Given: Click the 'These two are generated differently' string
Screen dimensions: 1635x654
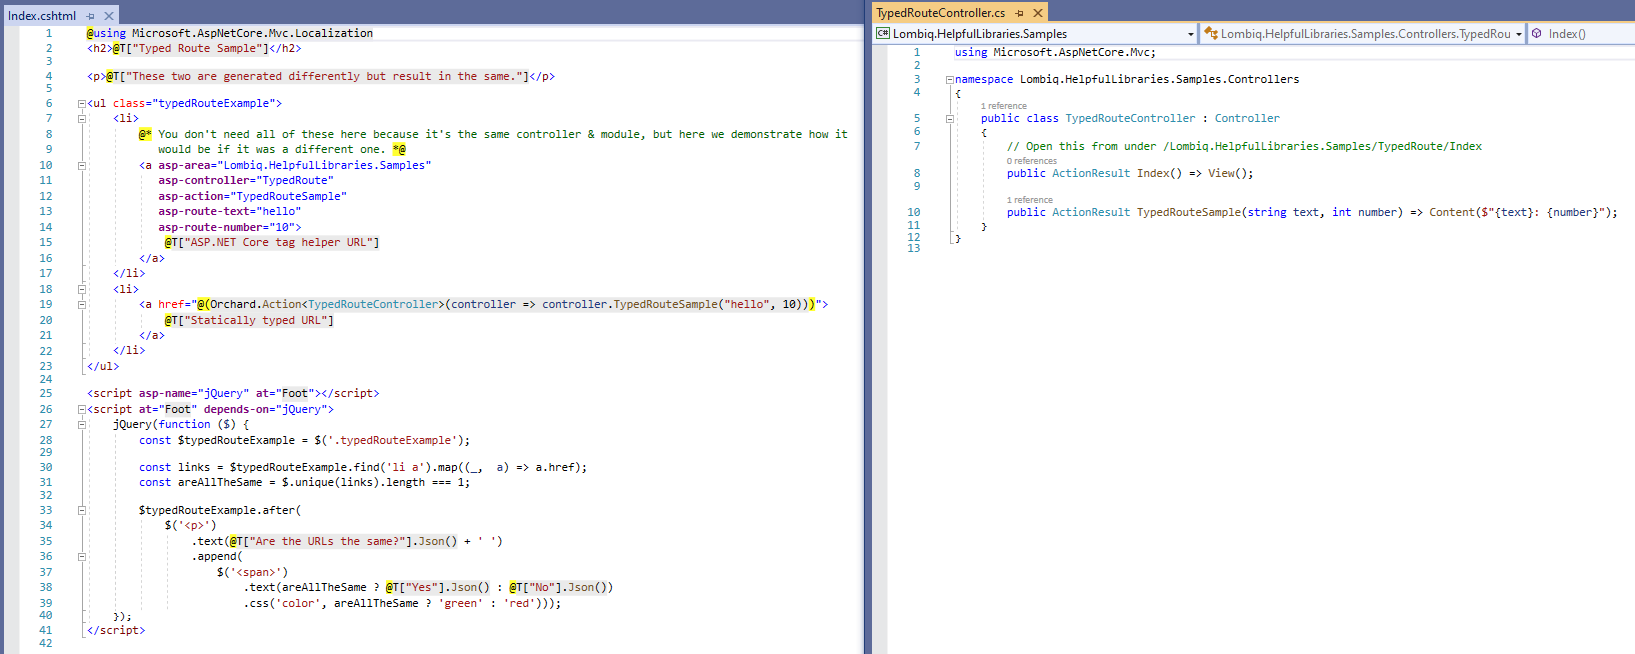Looking at the screenshot, I should pyautogui.click(x=325, y=76).
